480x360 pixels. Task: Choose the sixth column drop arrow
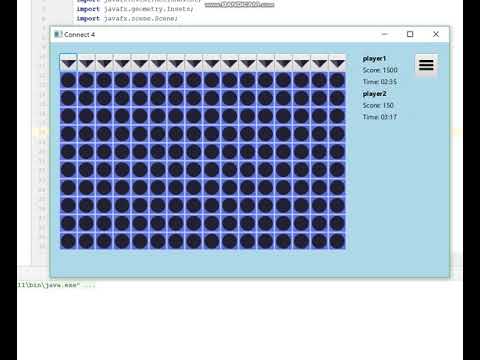[x=158, y=63]
